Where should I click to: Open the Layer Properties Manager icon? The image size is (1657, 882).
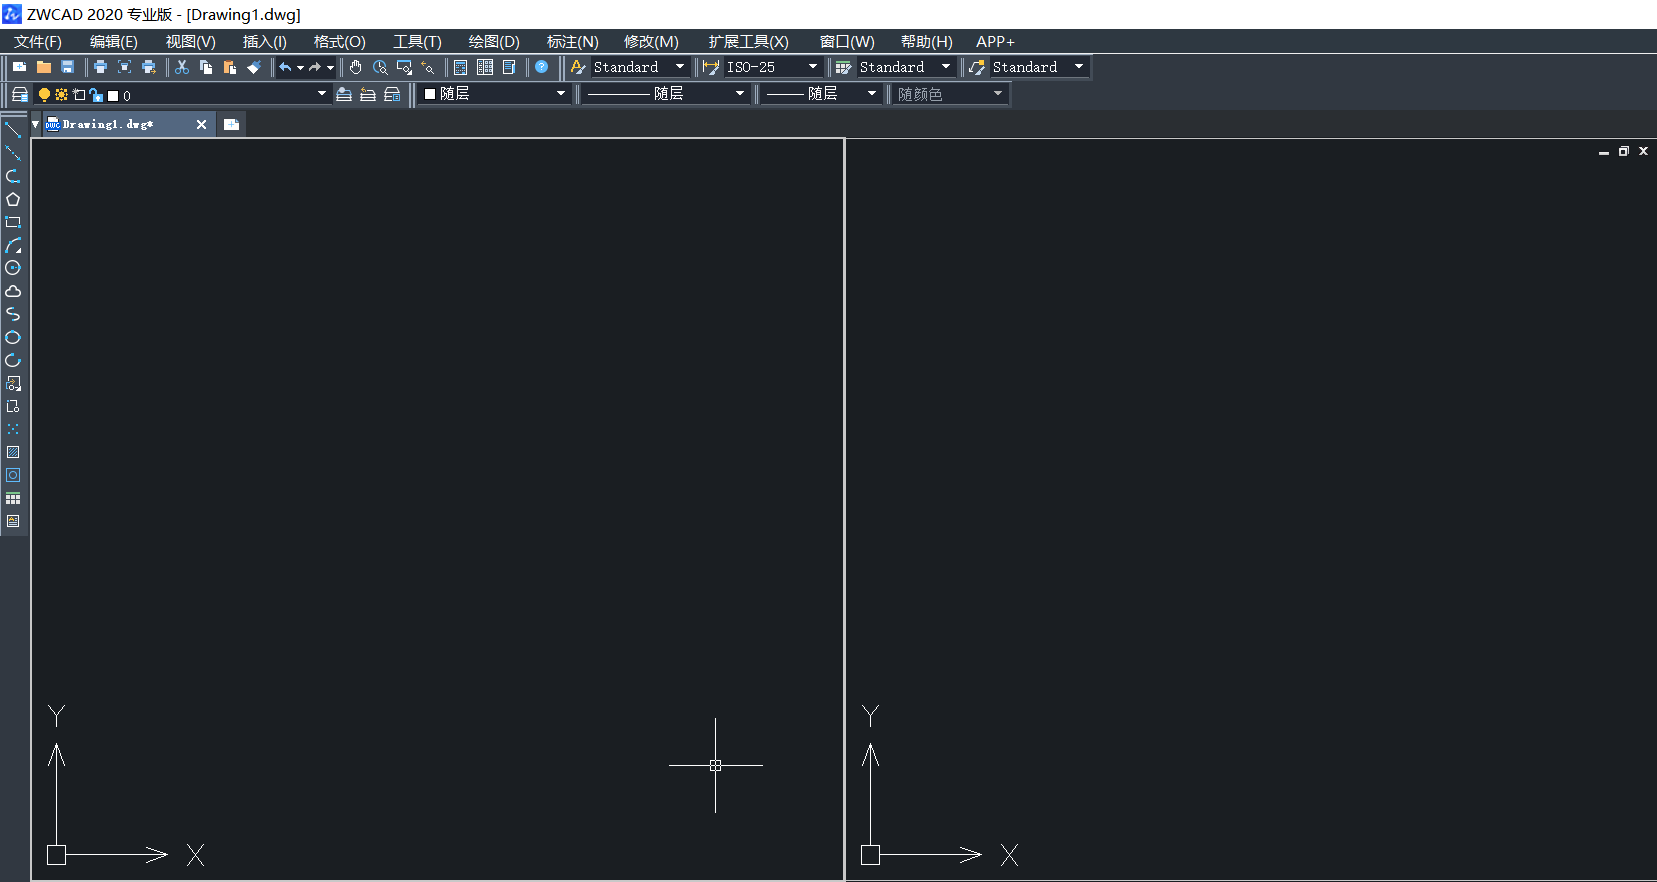click(x=19, y=94)
